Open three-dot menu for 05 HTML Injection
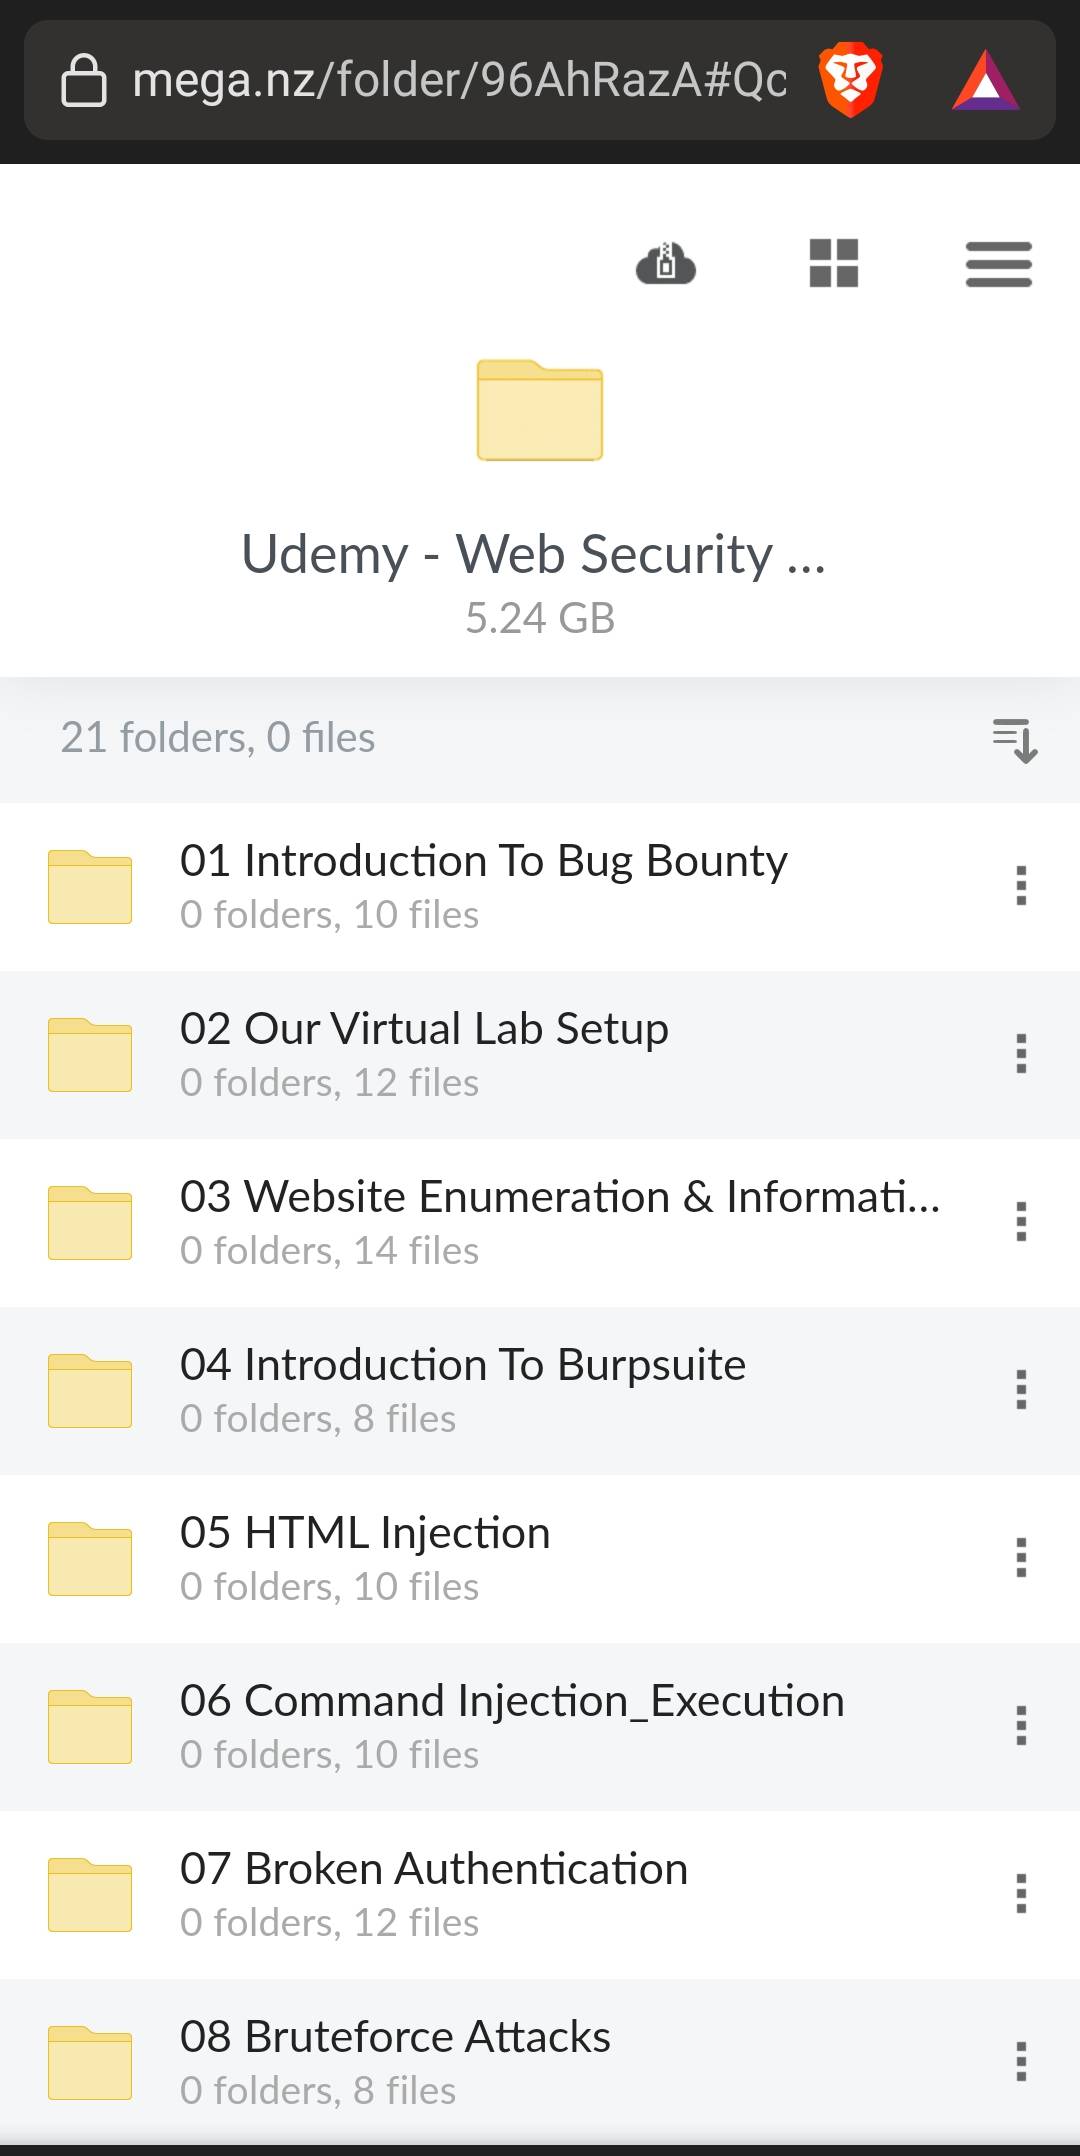The image size is (1080, 2156). 1021,1558
